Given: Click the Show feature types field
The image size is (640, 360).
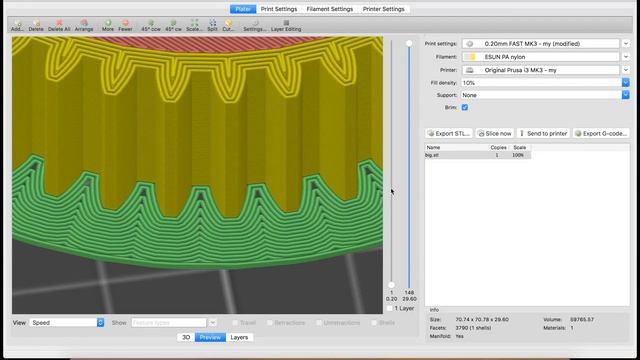Looking at the screenshot, I should [x=169, y=323].
